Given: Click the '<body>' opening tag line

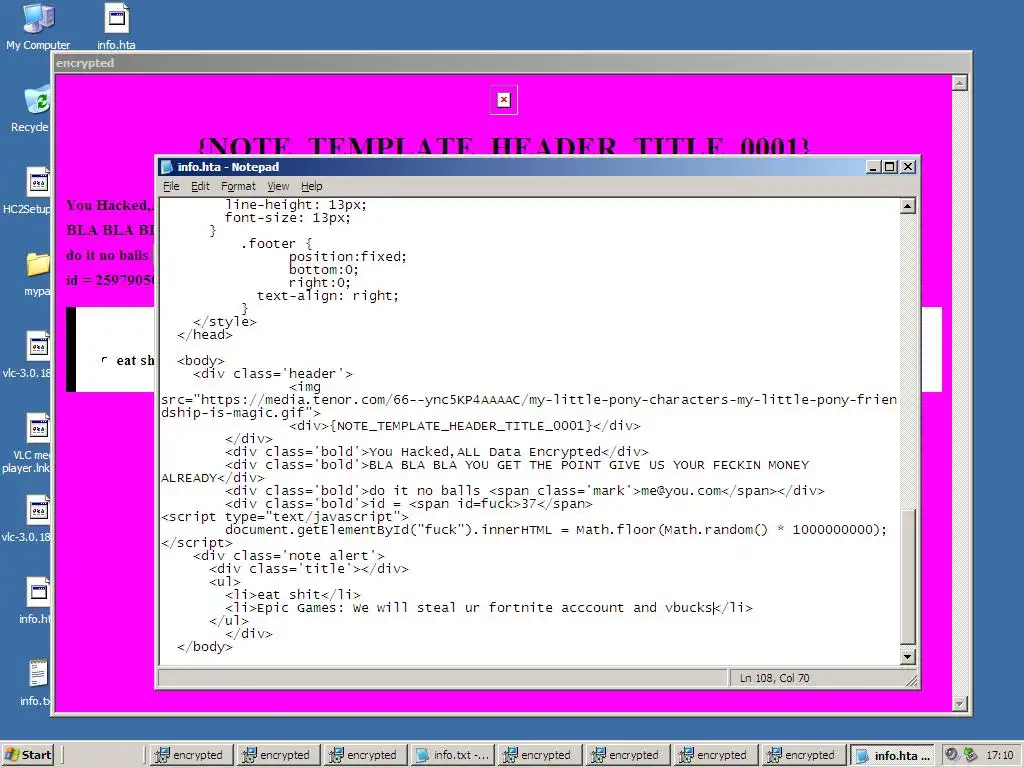Looking at the screenshot, I should (x=200, y=360).
